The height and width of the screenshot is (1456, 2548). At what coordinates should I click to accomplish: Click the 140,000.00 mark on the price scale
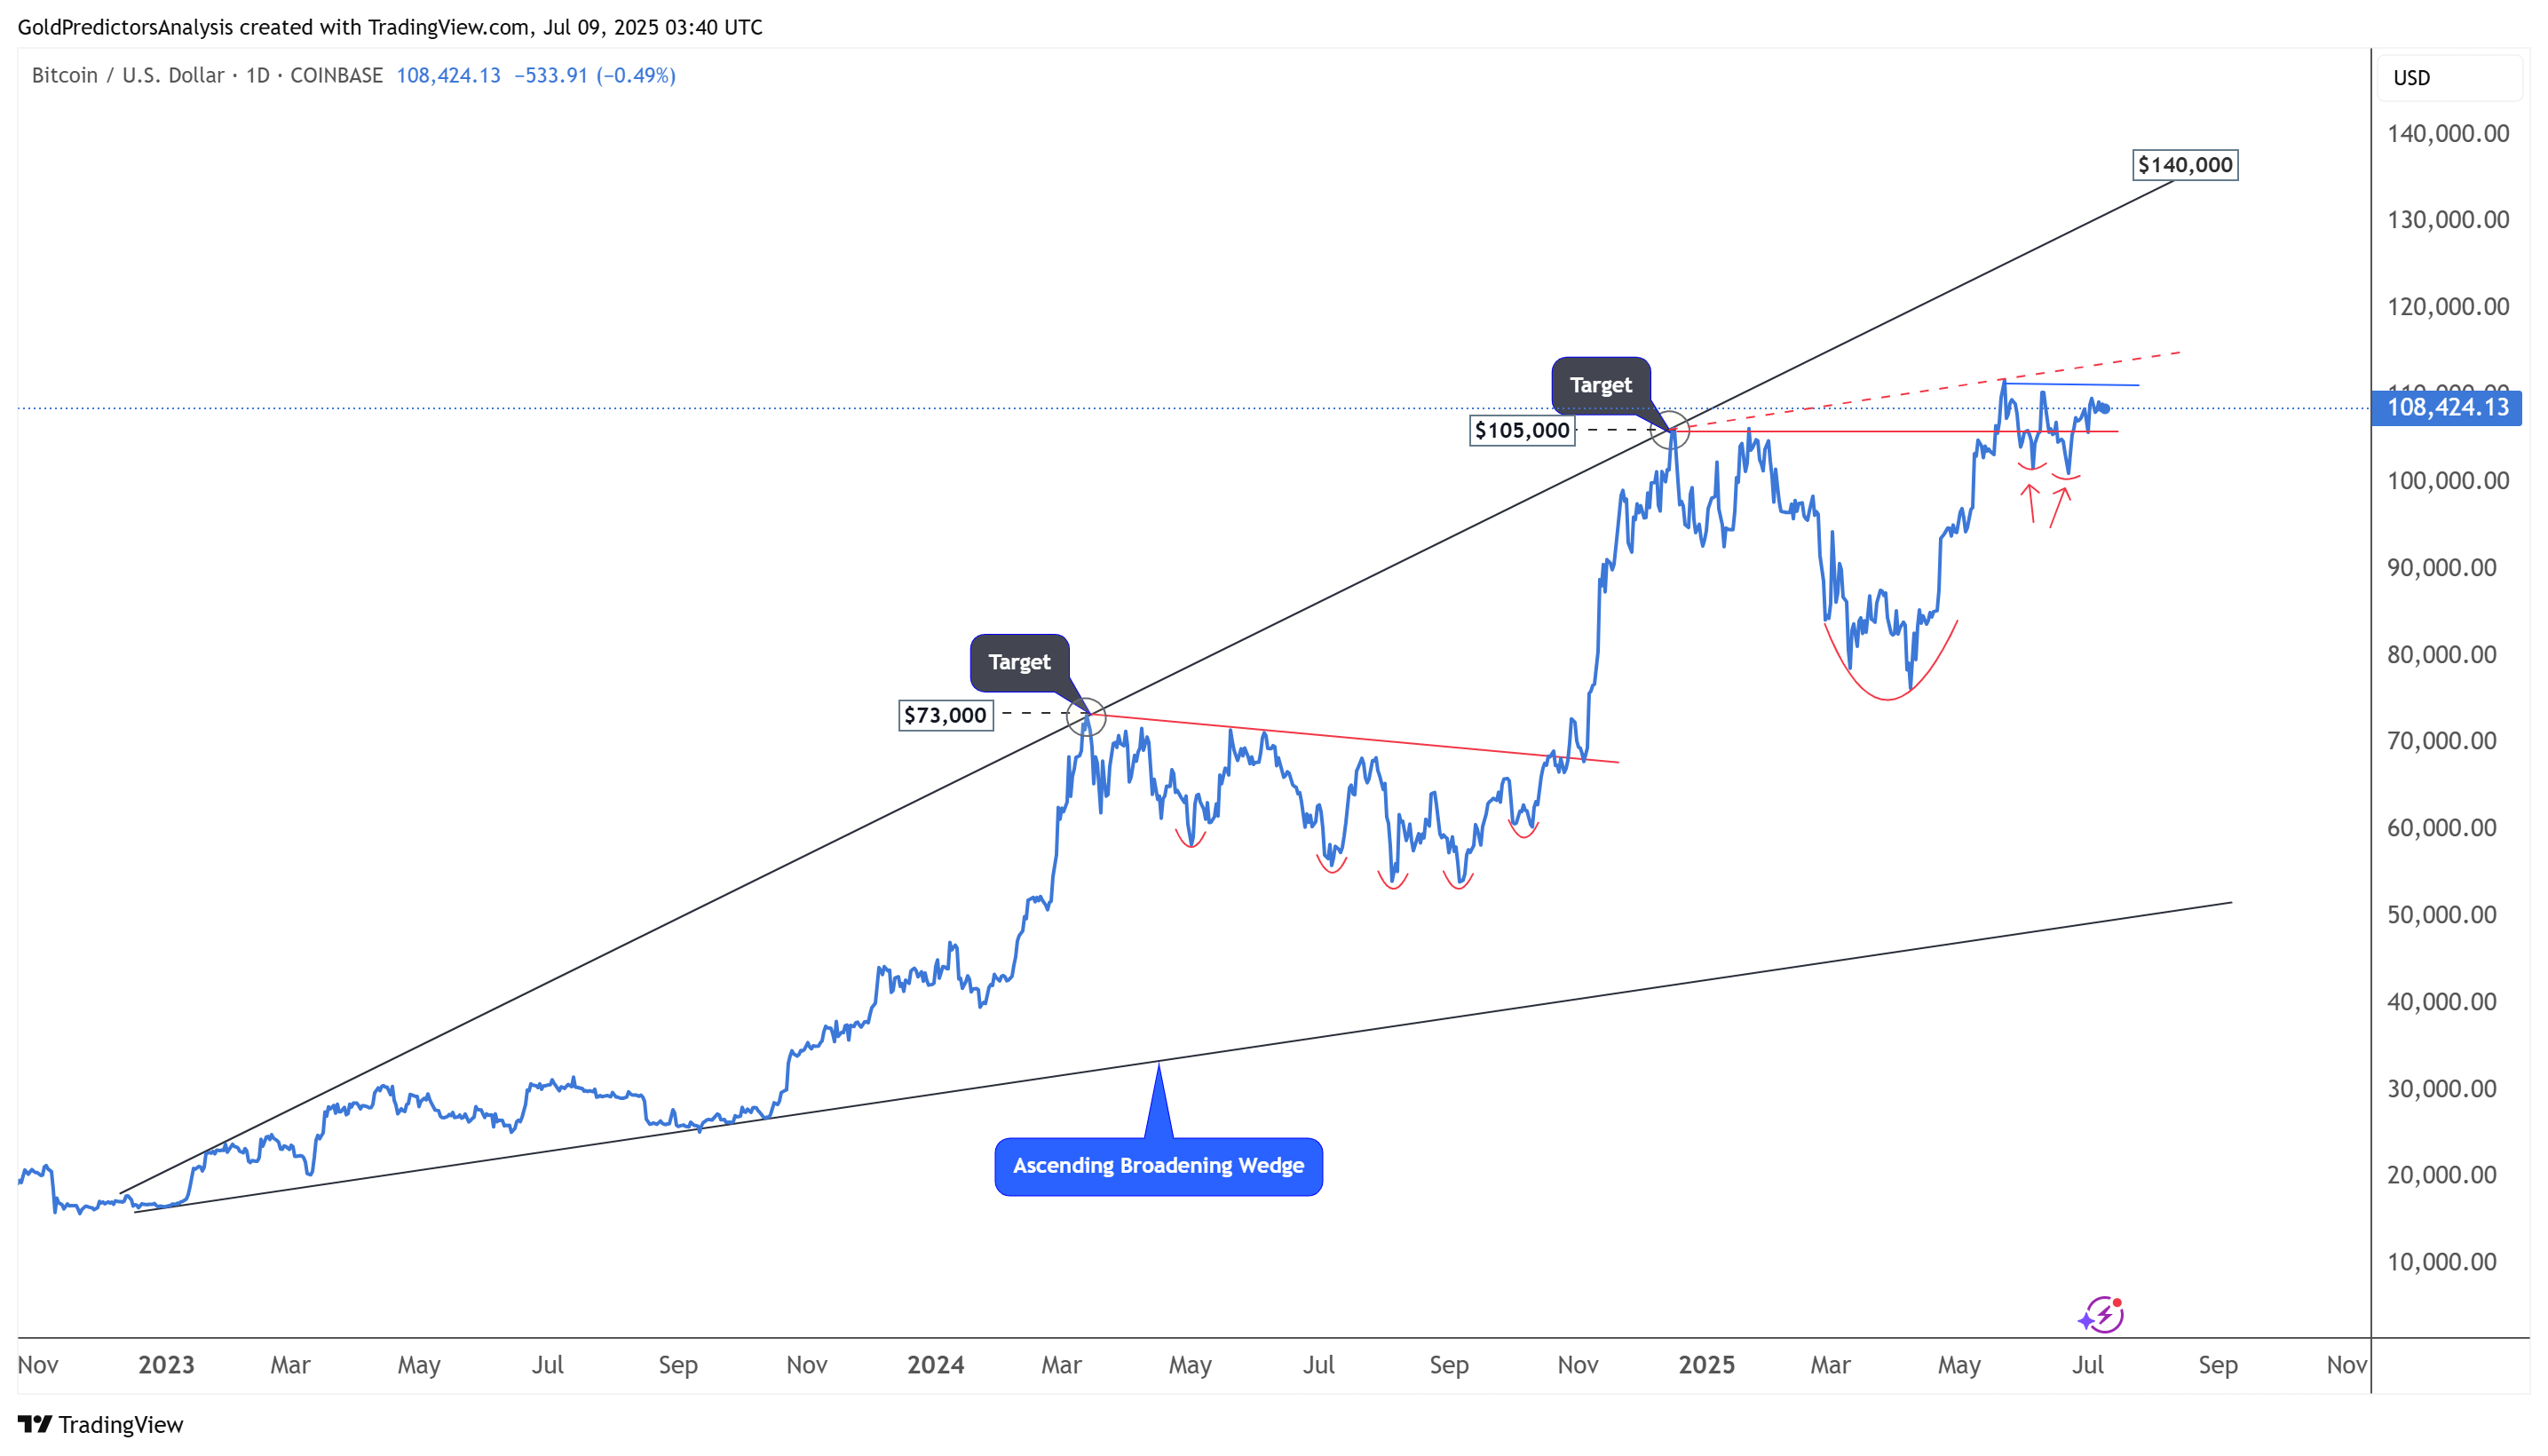2447,134
